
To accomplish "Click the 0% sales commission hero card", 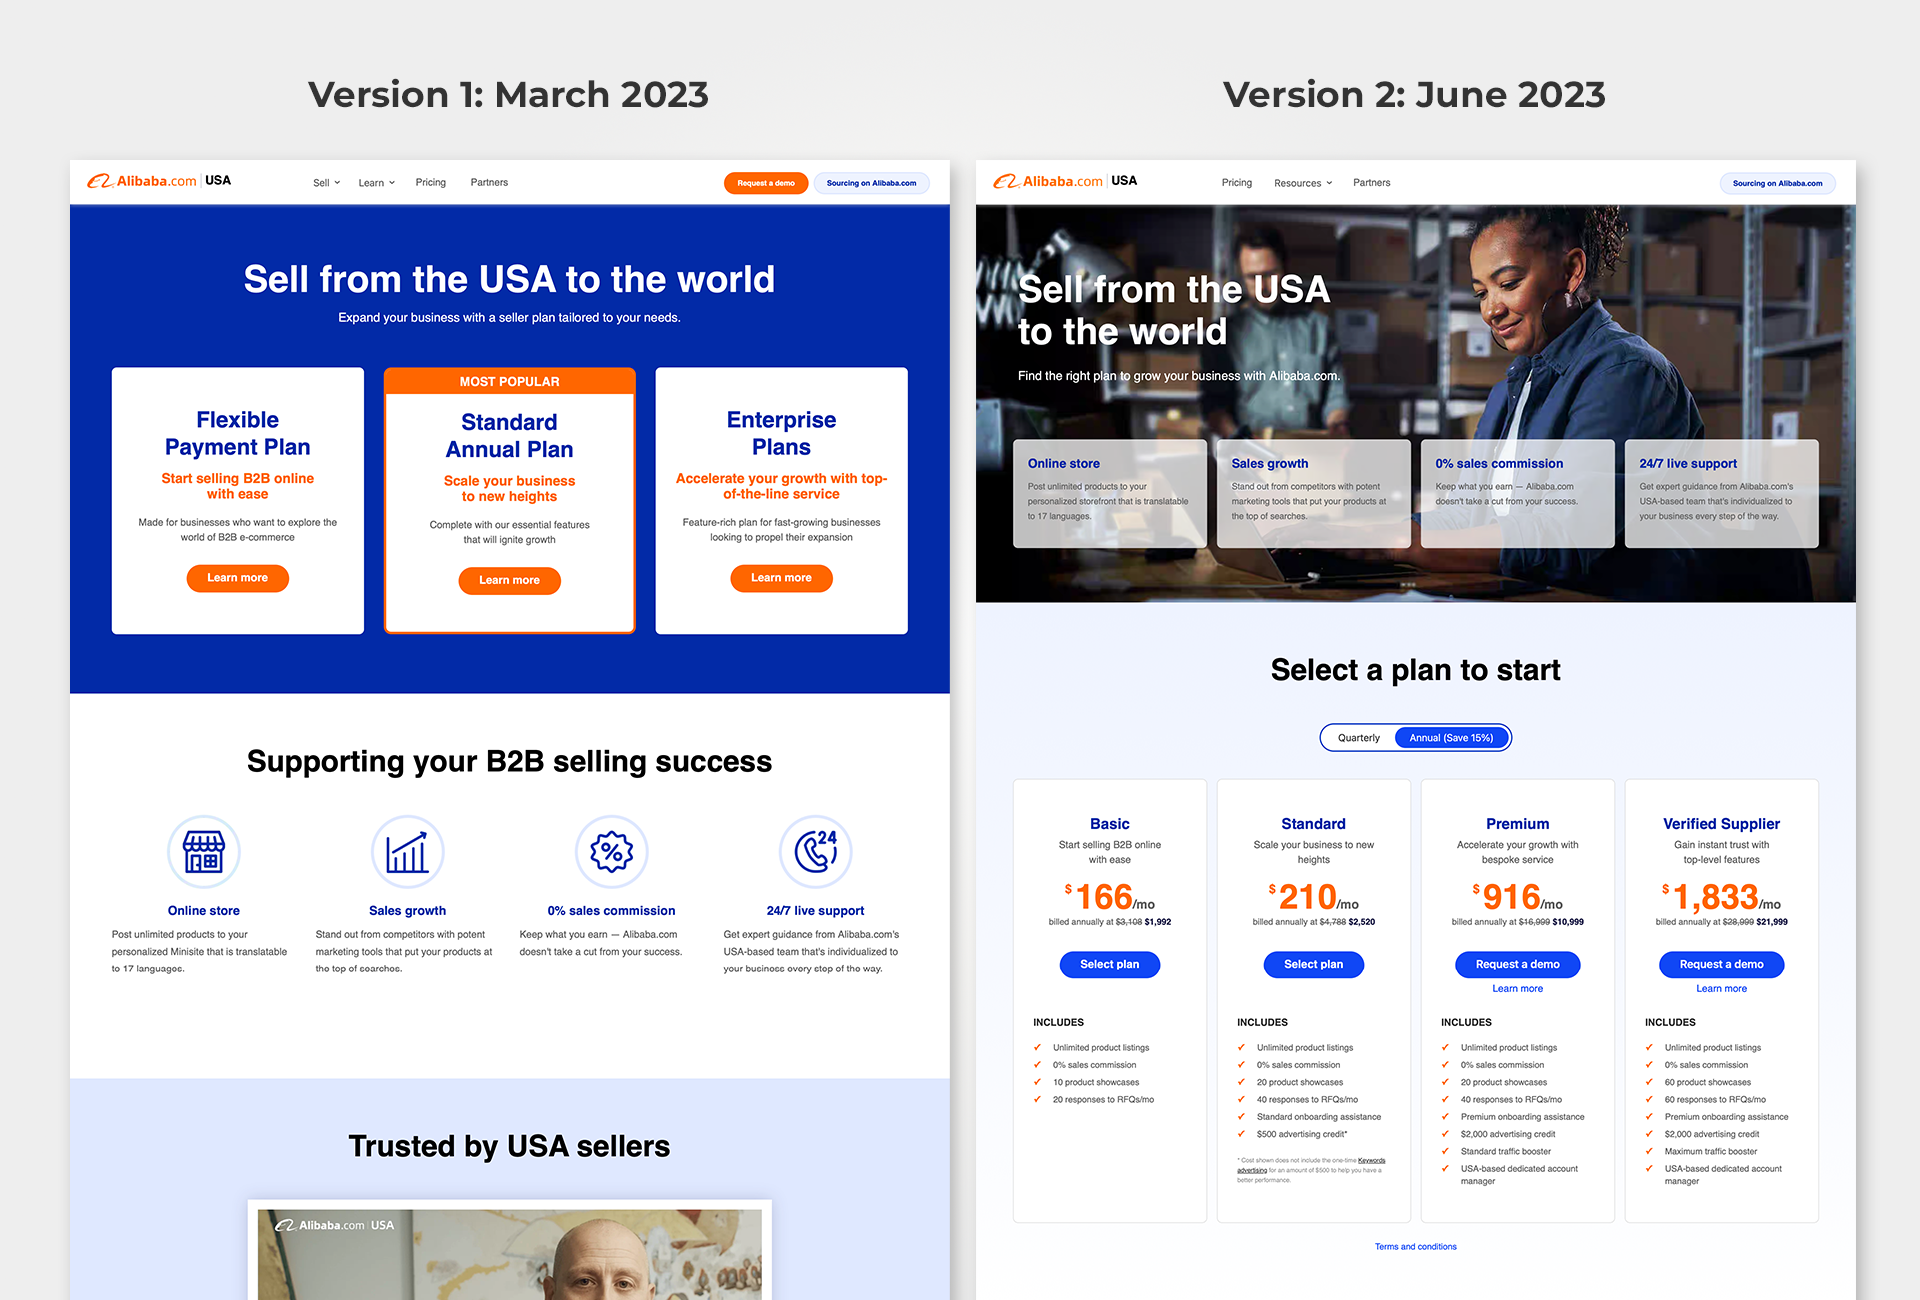I will tap(1518, 493).
